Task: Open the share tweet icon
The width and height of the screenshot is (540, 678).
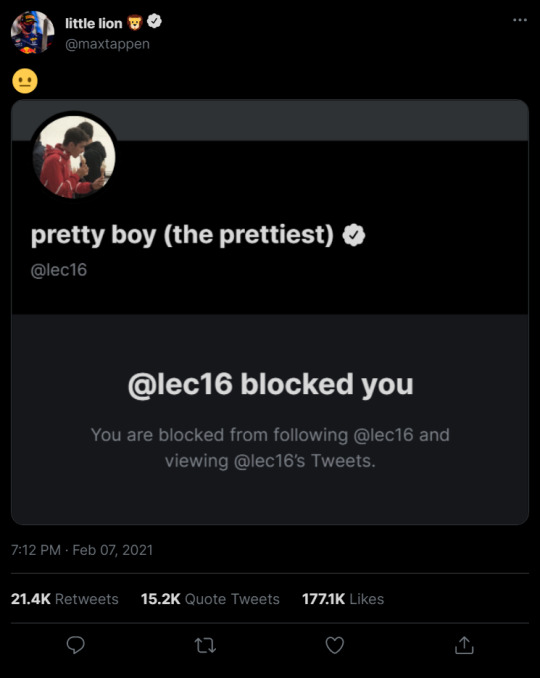Action: tap(464, 645)
